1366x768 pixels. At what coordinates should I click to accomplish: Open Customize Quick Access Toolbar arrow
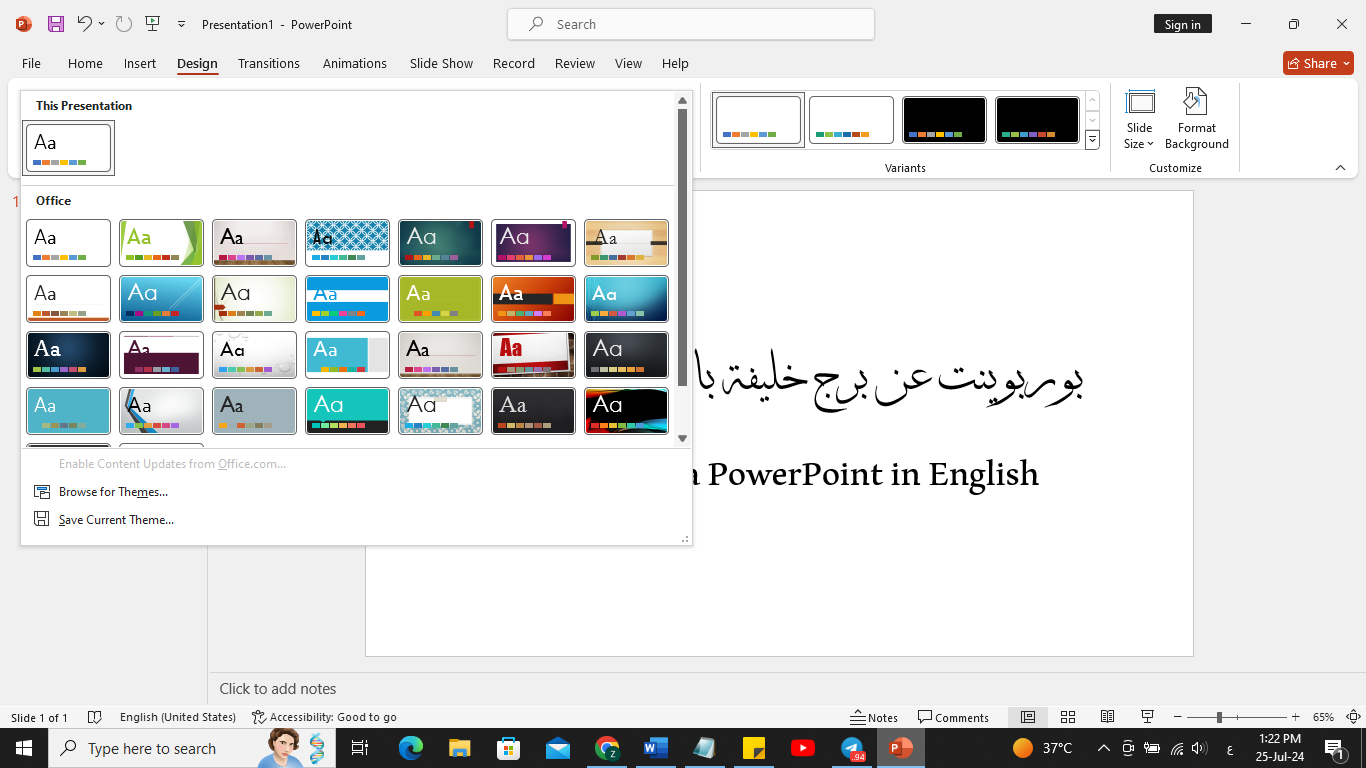tap(181, 24)
